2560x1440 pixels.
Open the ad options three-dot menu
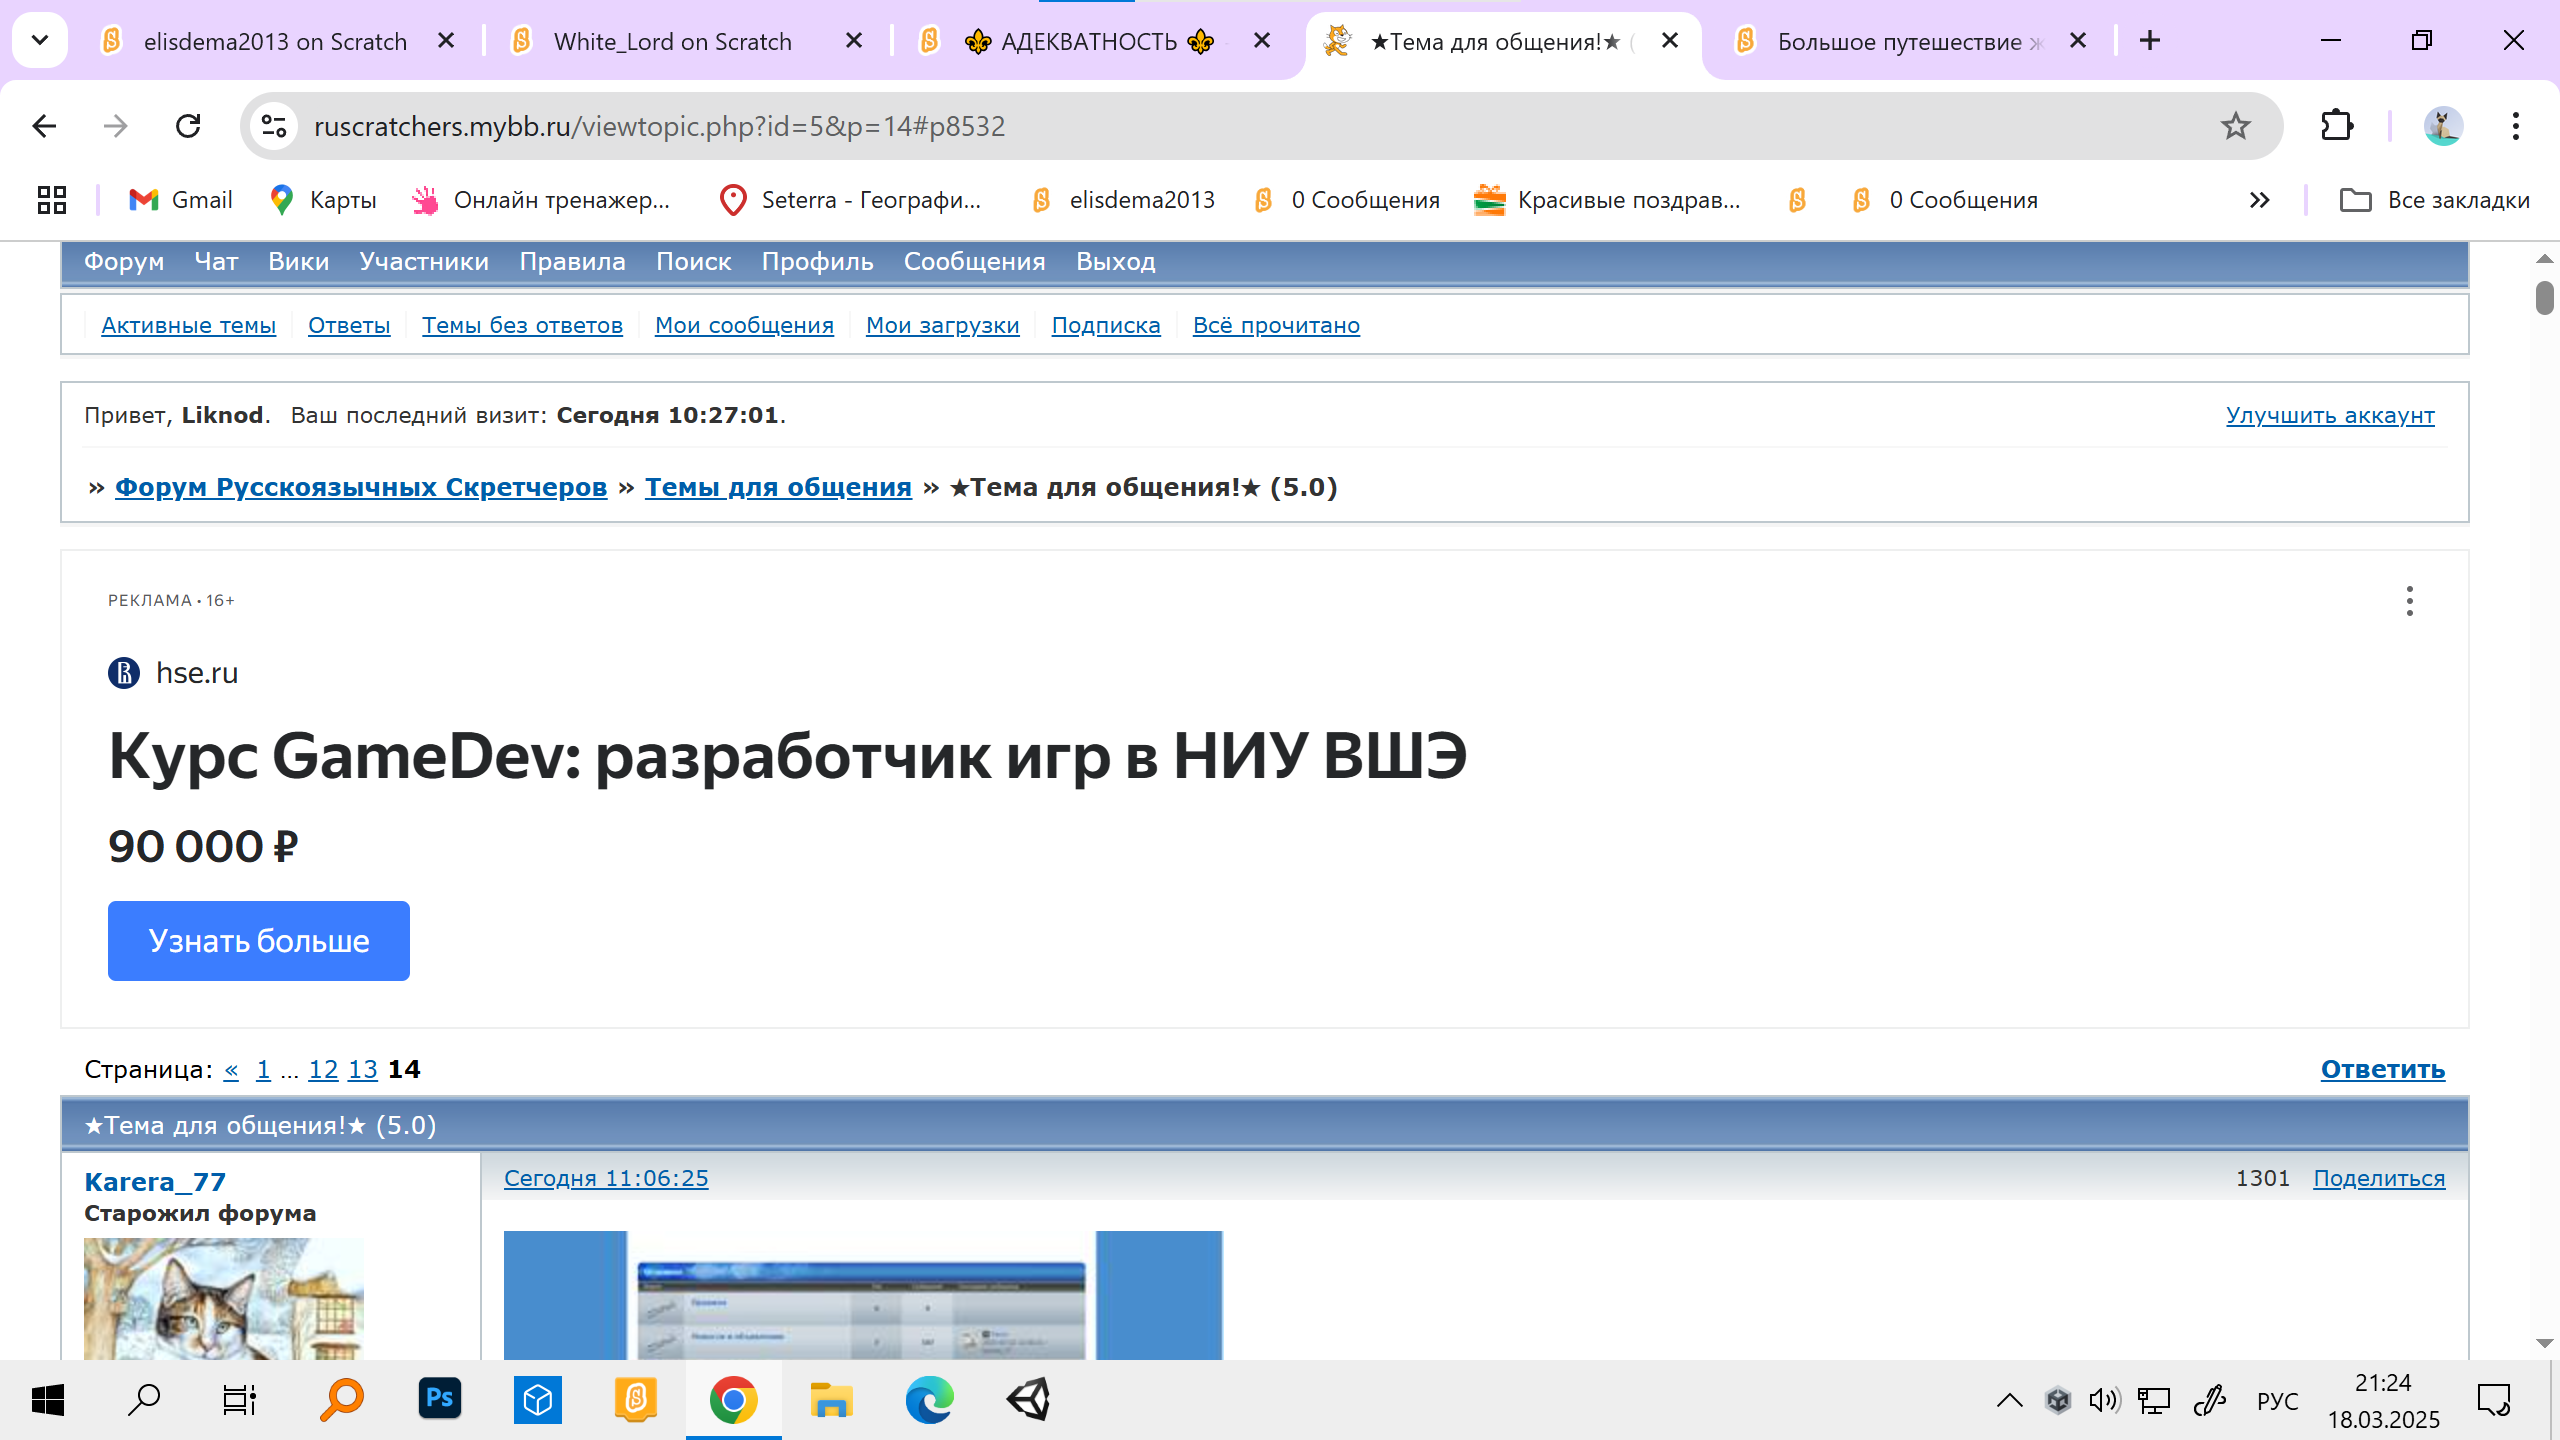click(x=2409, y=601)
